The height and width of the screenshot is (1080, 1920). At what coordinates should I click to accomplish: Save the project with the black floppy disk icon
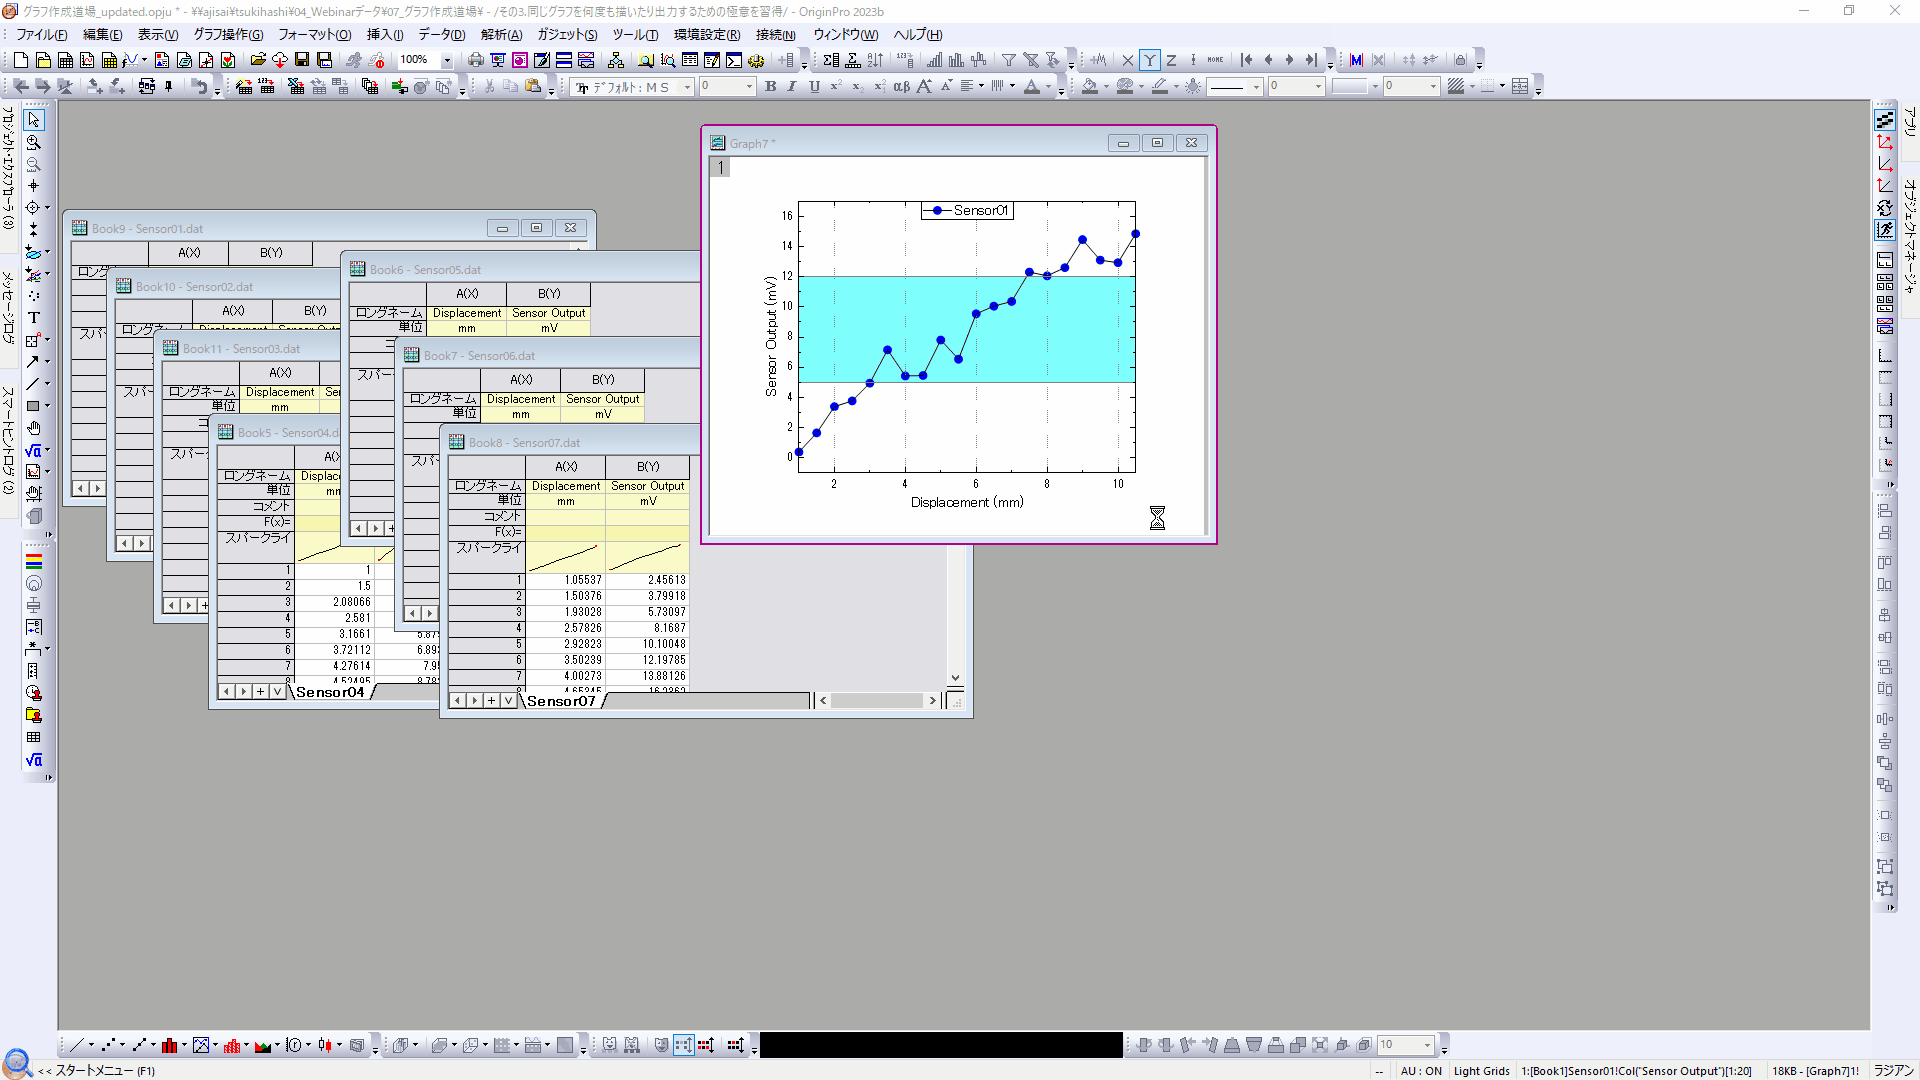tap(302, 60)
